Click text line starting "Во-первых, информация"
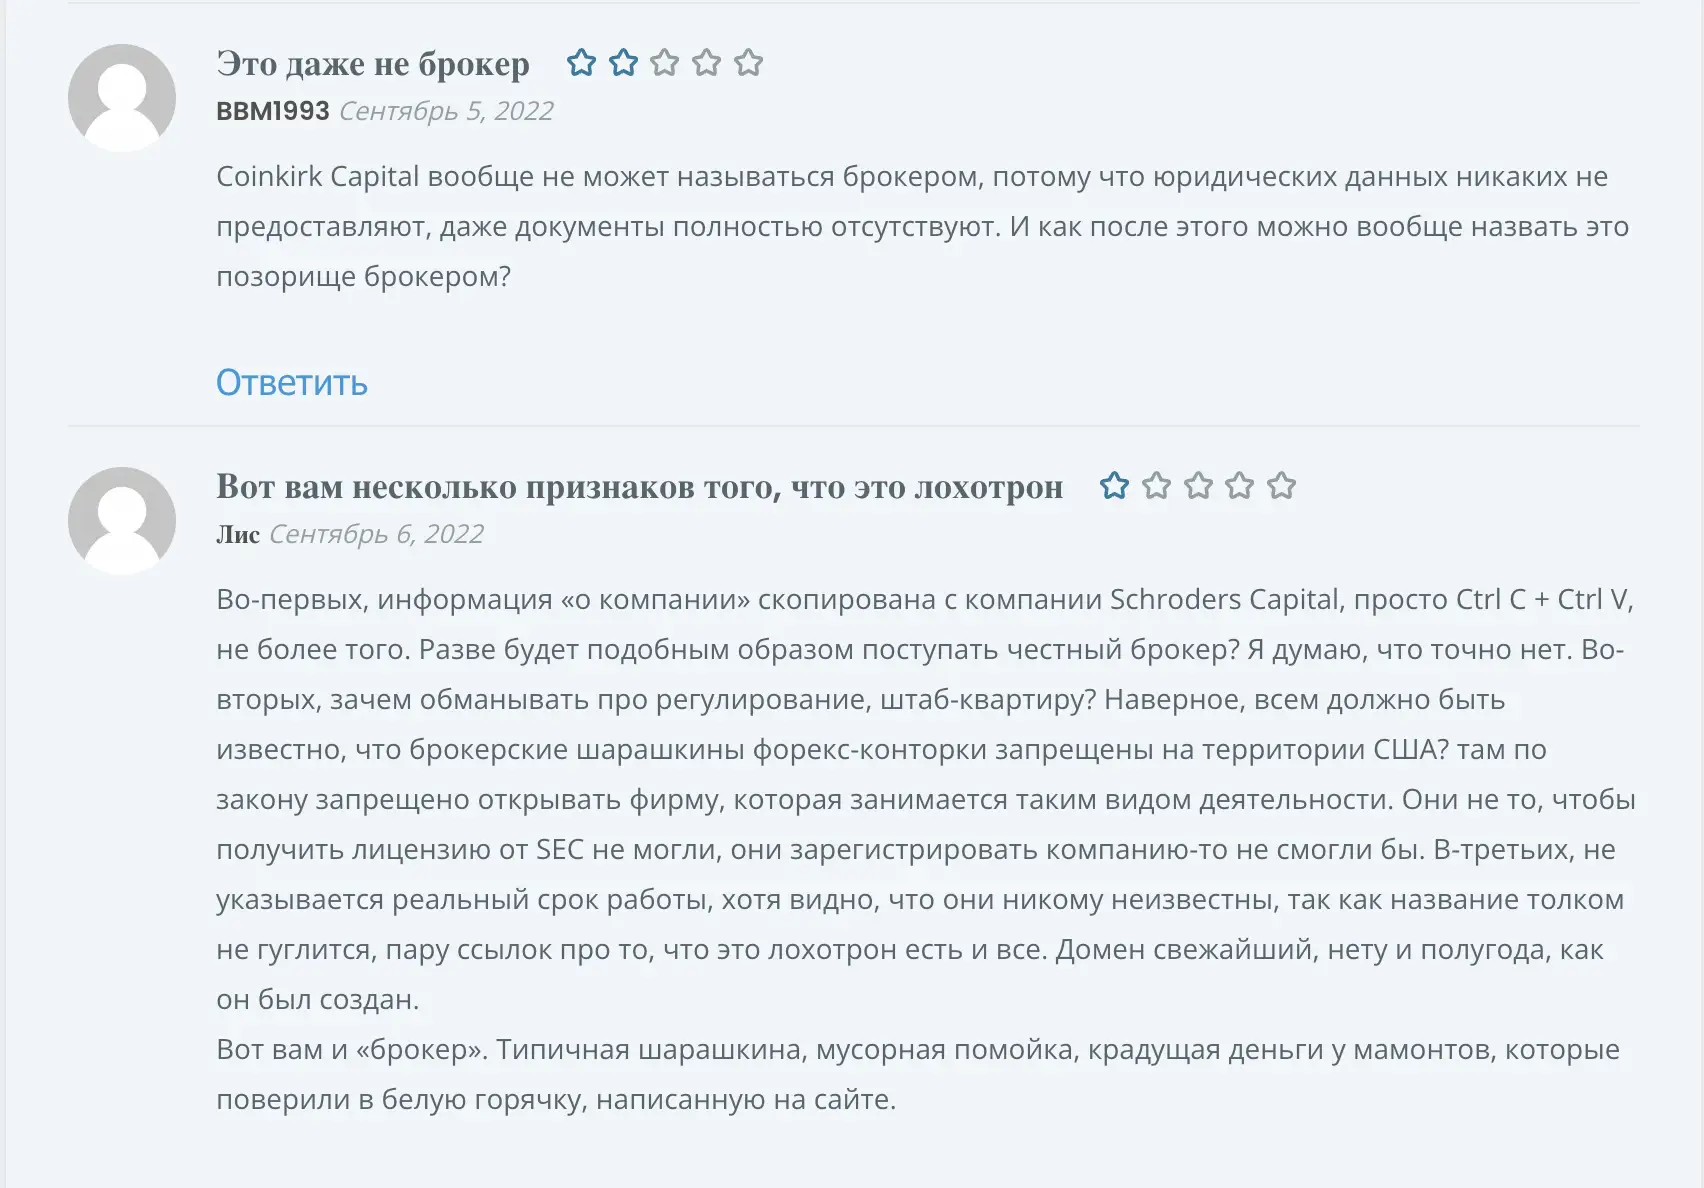 coord(925,600)
